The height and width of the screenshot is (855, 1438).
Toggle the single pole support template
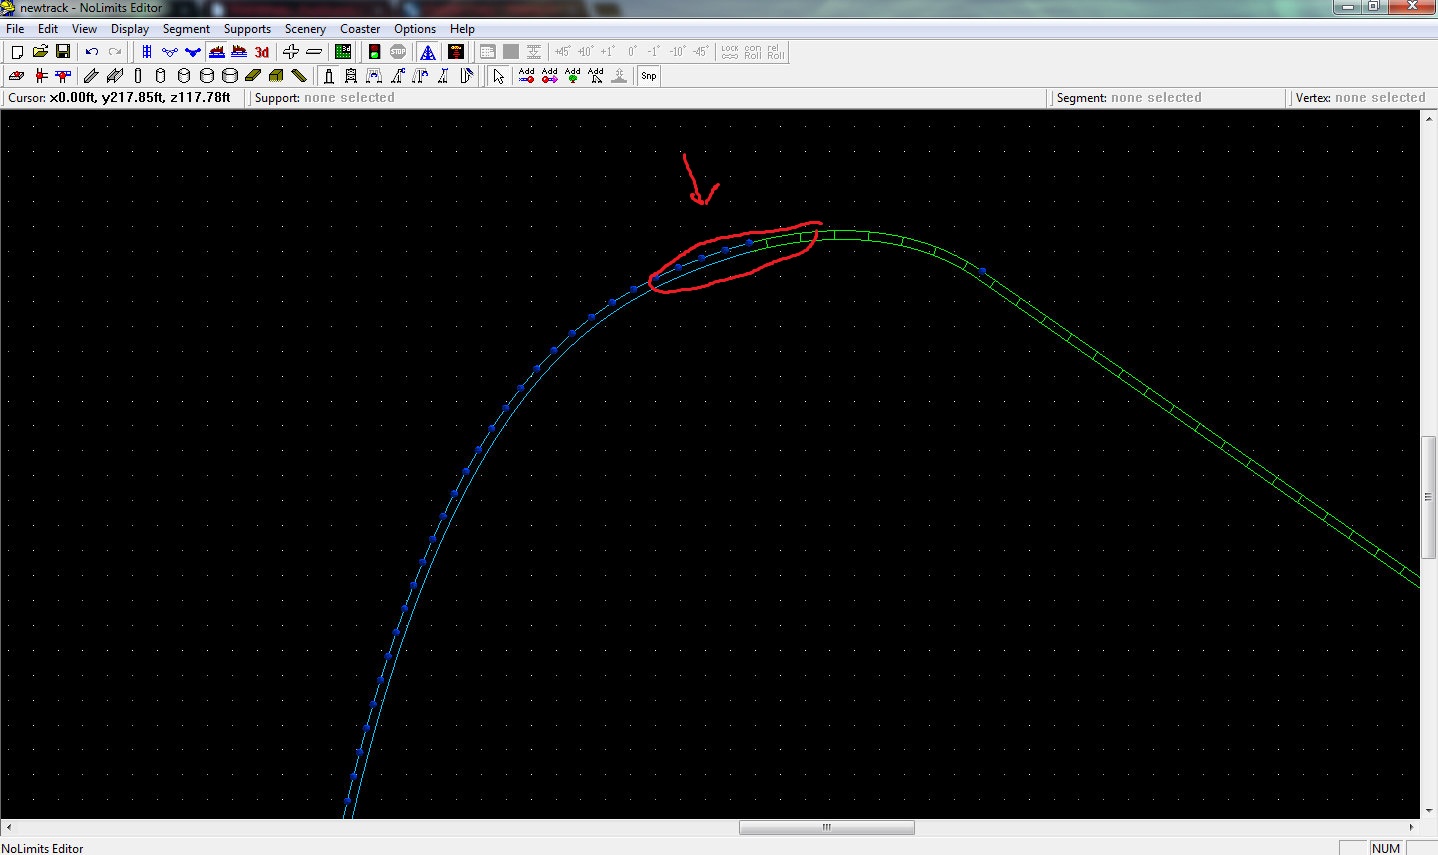328,76
